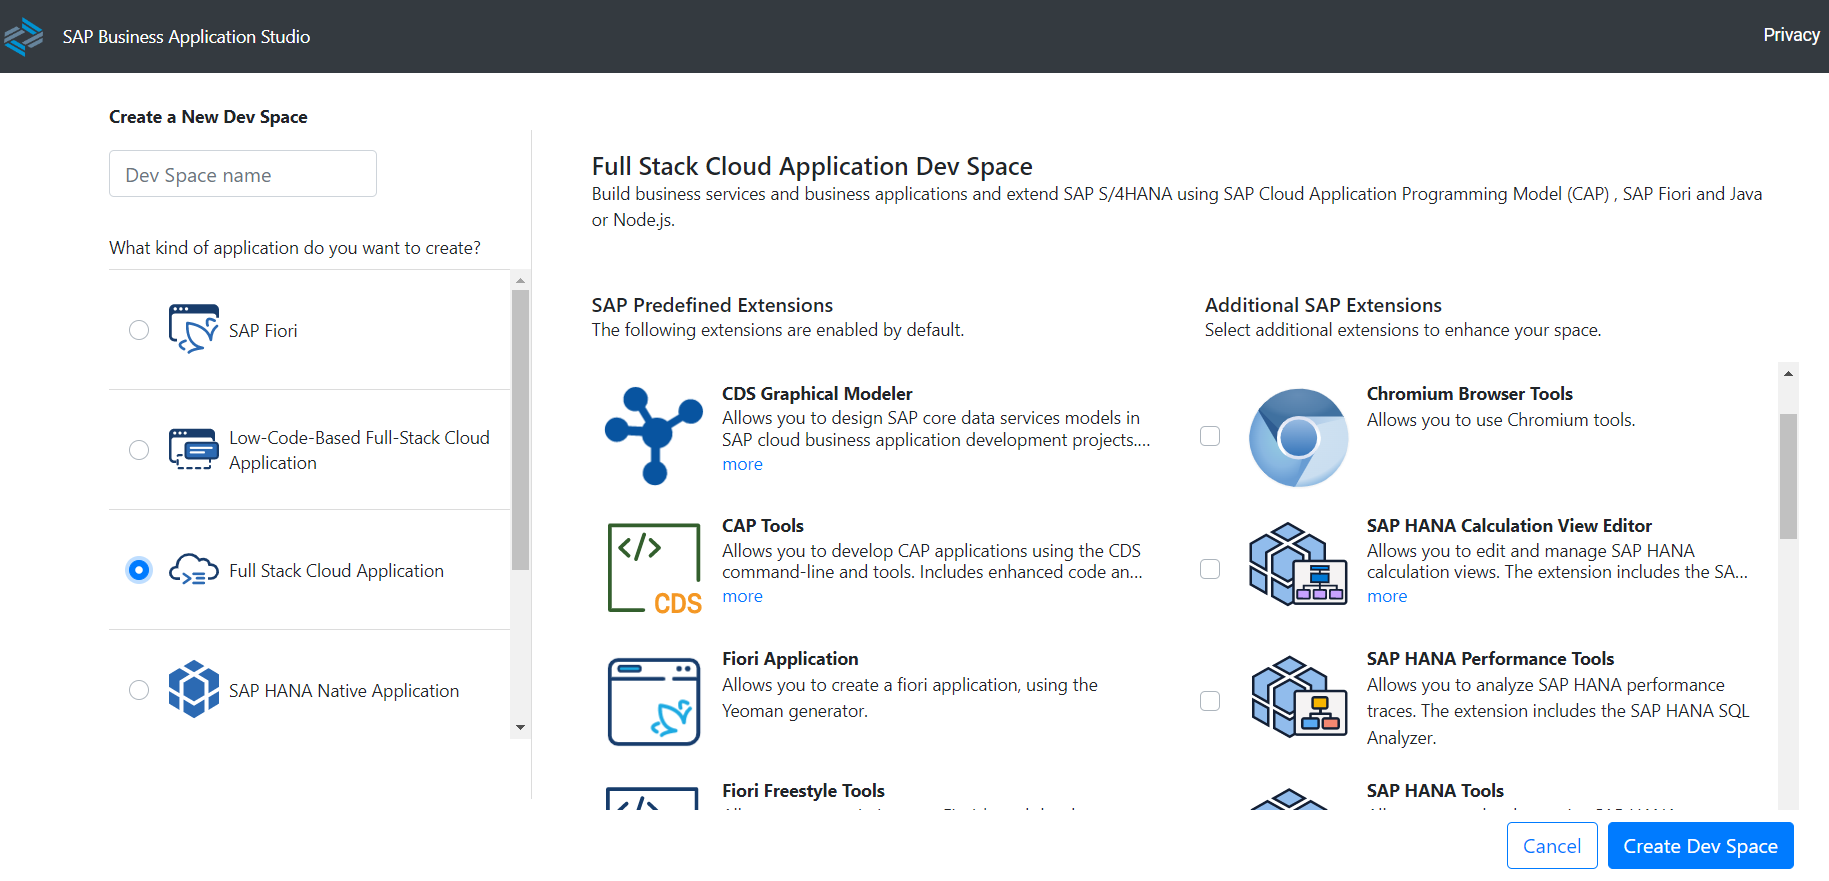Image resolution: width=1829 pixels, height=881 pixels.
Task: Click the SAP Business Application Studio logo
Action: (22, 37)
